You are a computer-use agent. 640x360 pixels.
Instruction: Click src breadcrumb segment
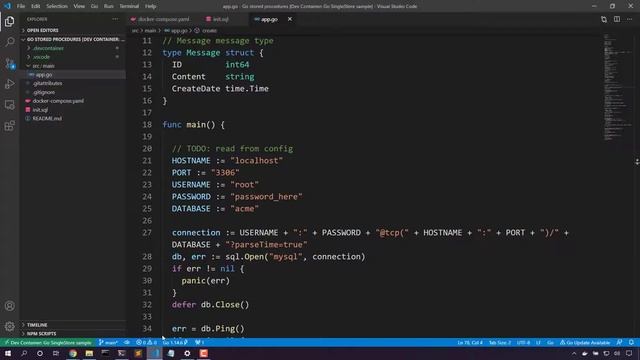[135, 31]
